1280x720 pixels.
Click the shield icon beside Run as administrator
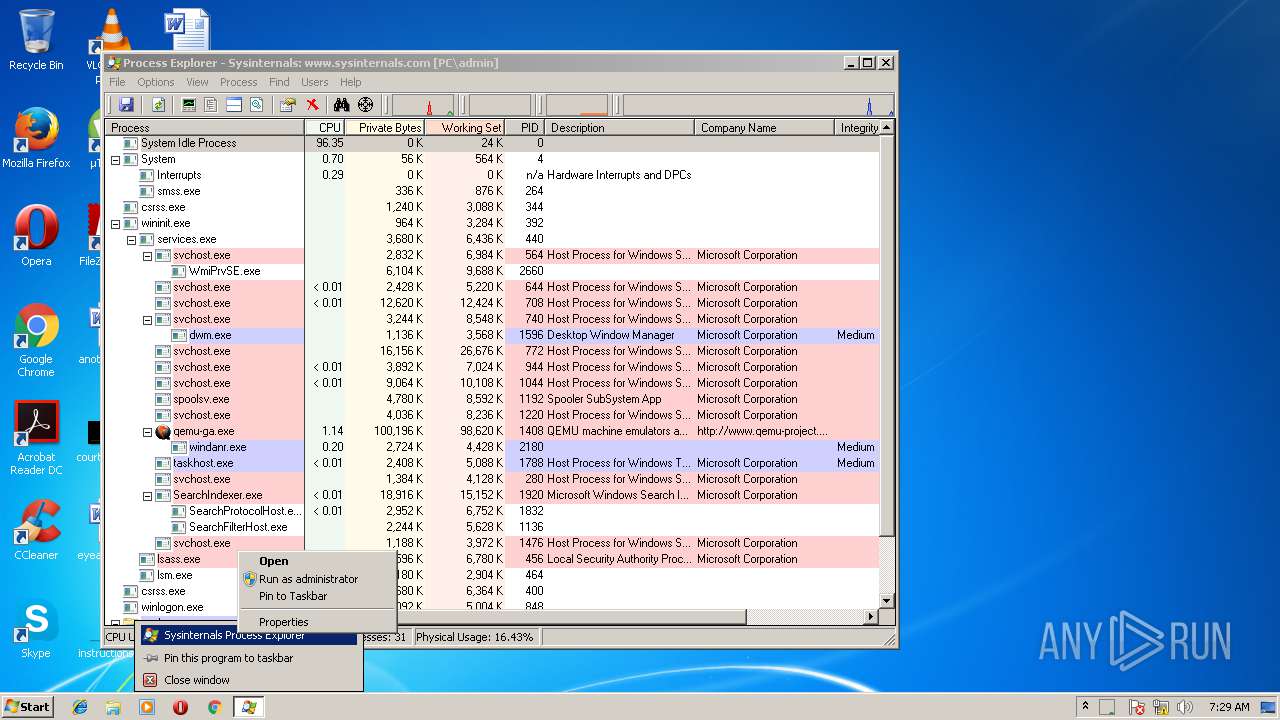click(x=249, y=579)
